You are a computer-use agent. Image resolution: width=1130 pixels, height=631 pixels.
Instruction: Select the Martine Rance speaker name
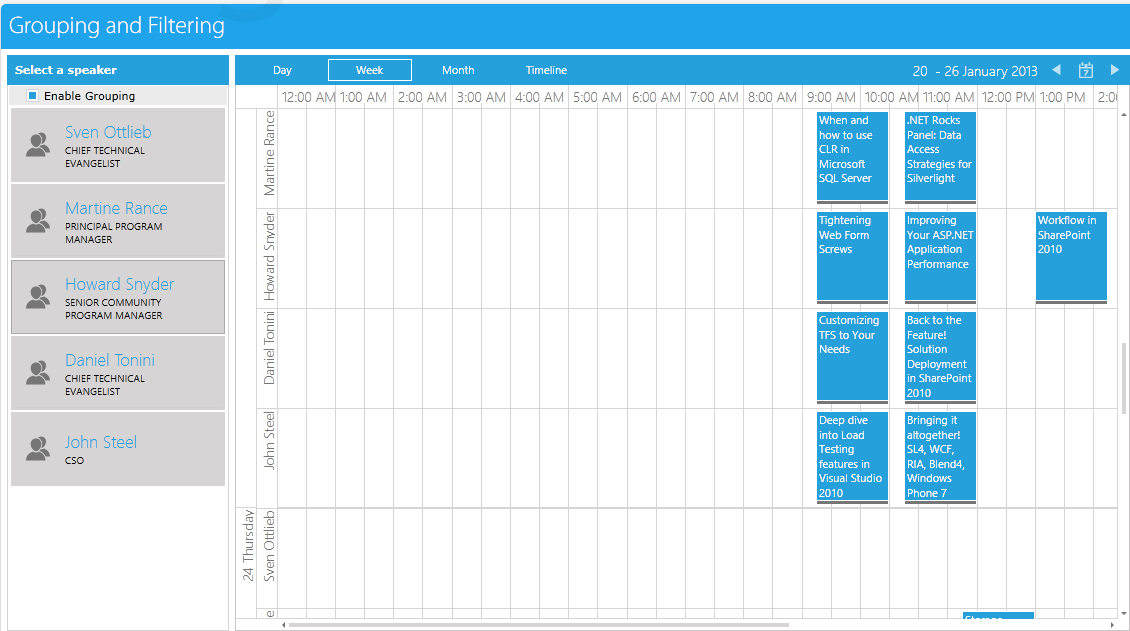click(116, 208)
